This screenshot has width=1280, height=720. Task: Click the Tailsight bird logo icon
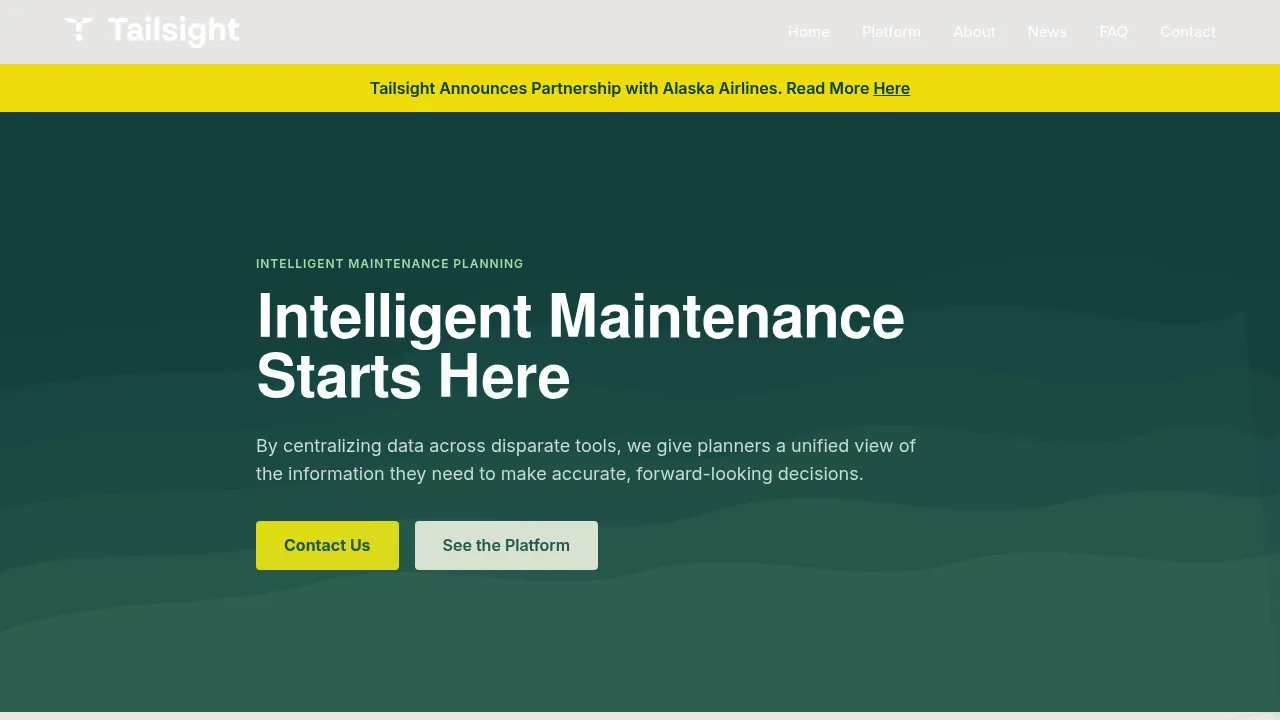(79, 30)
